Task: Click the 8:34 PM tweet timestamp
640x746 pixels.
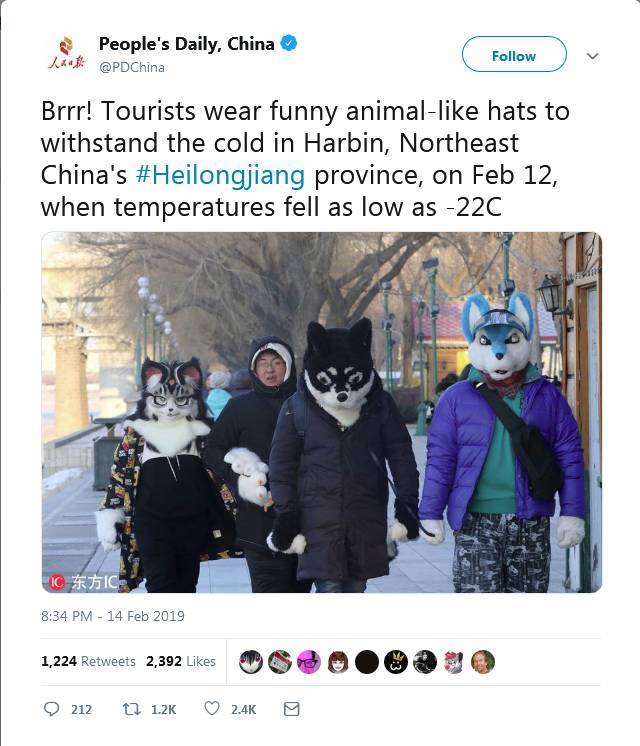Action: (x=113, y=616)
